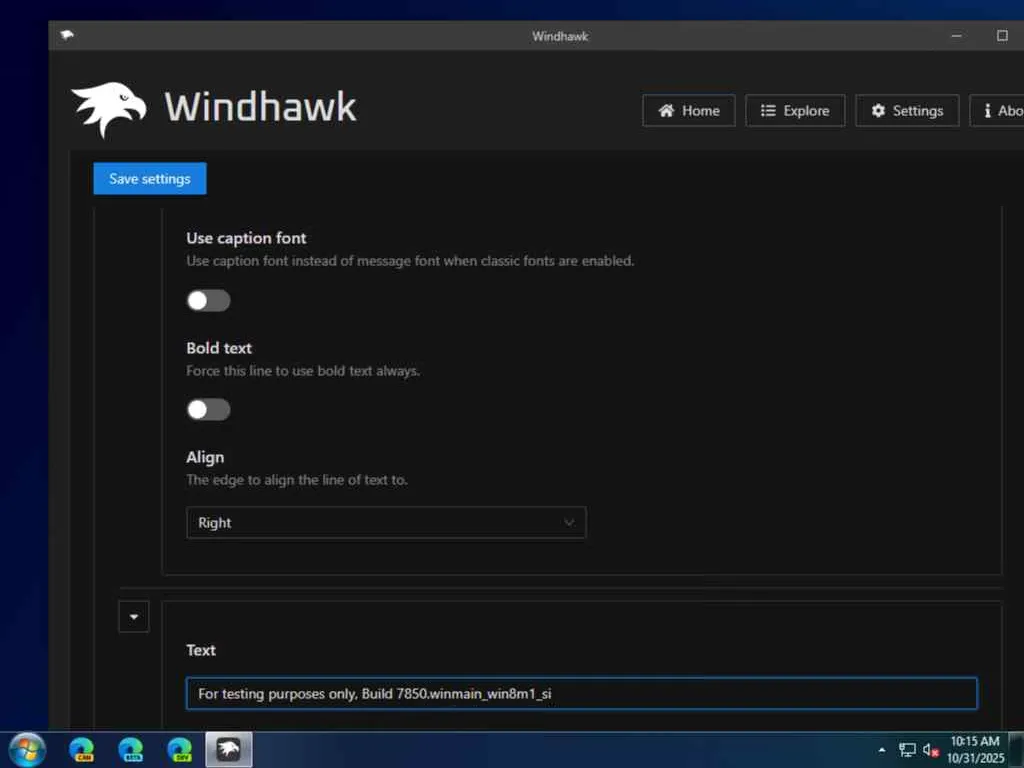Click the Windhawk eagle logo
The image size is (1024, 768).
click(x=108, y=108)
